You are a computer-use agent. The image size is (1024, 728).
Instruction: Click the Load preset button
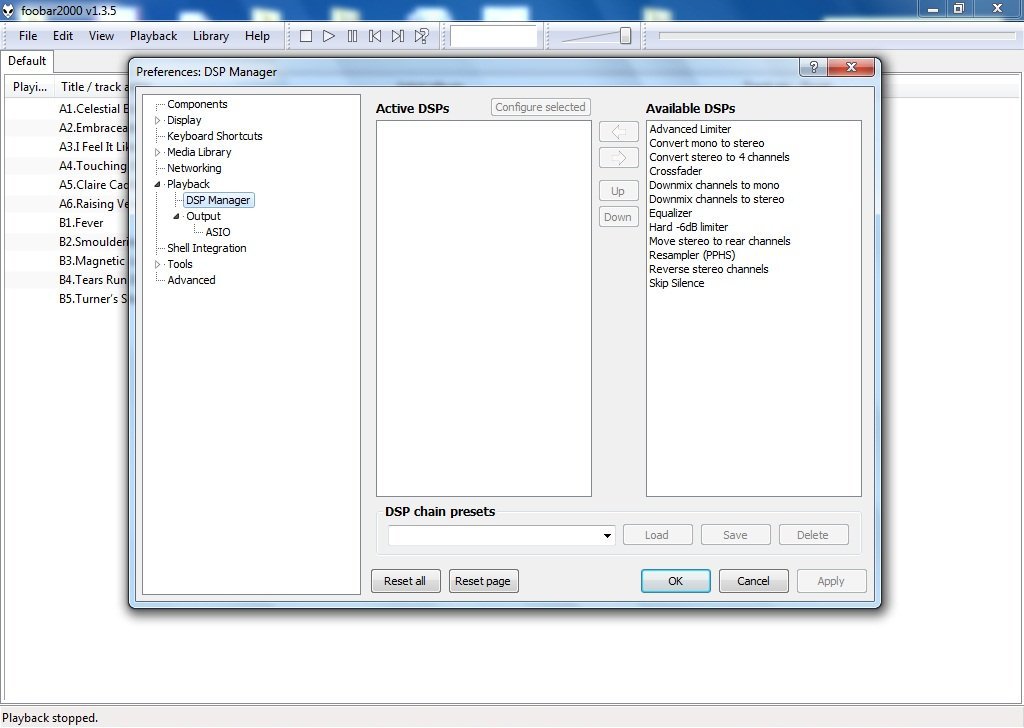point(658,535)
